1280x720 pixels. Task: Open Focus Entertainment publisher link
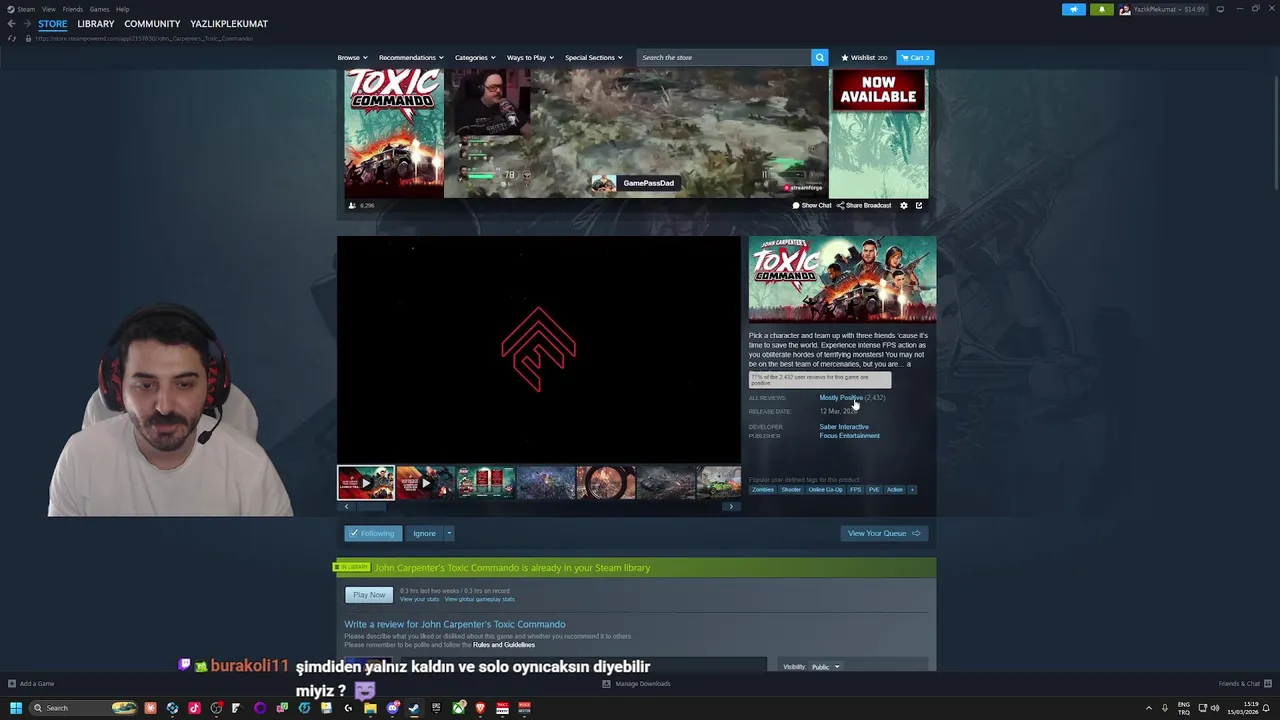[x=850, y=436]
